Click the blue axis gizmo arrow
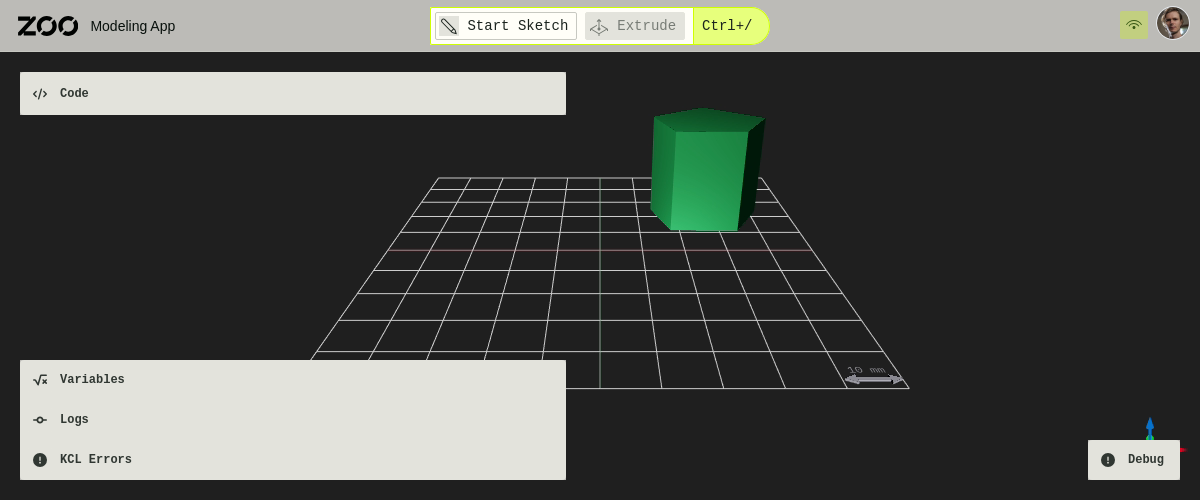This screenshot has width=1200, height=500. (x=1150, y=426)
